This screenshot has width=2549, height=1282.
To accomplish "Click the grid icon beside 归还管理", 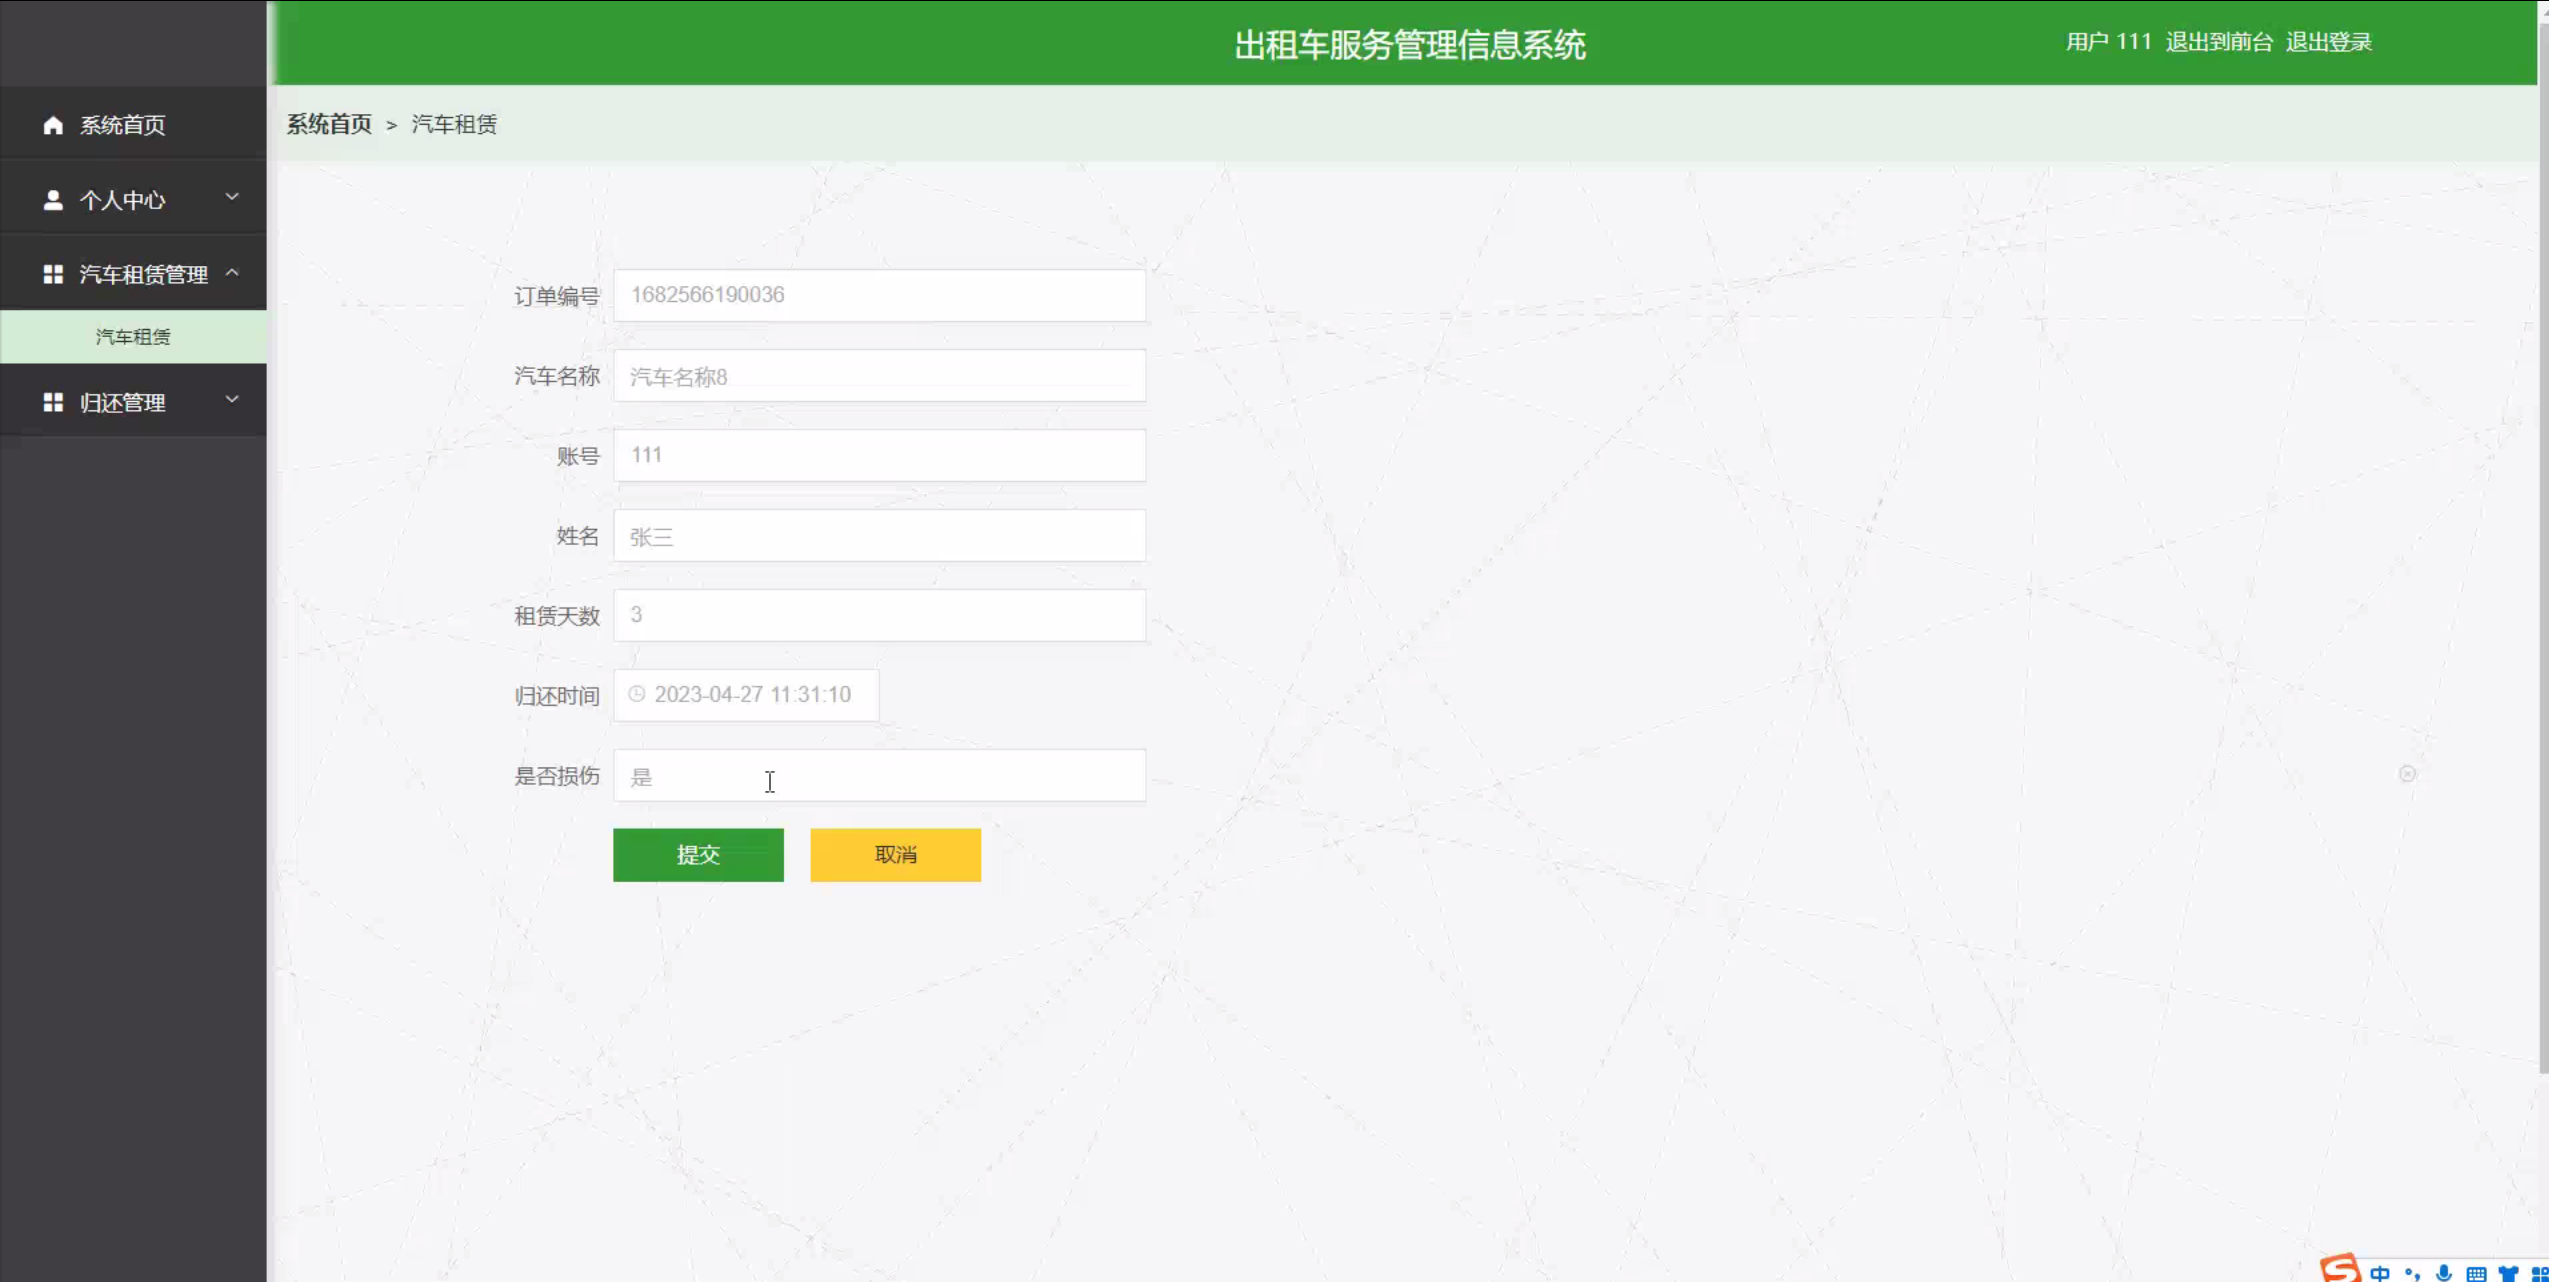I will click(53, 402).
